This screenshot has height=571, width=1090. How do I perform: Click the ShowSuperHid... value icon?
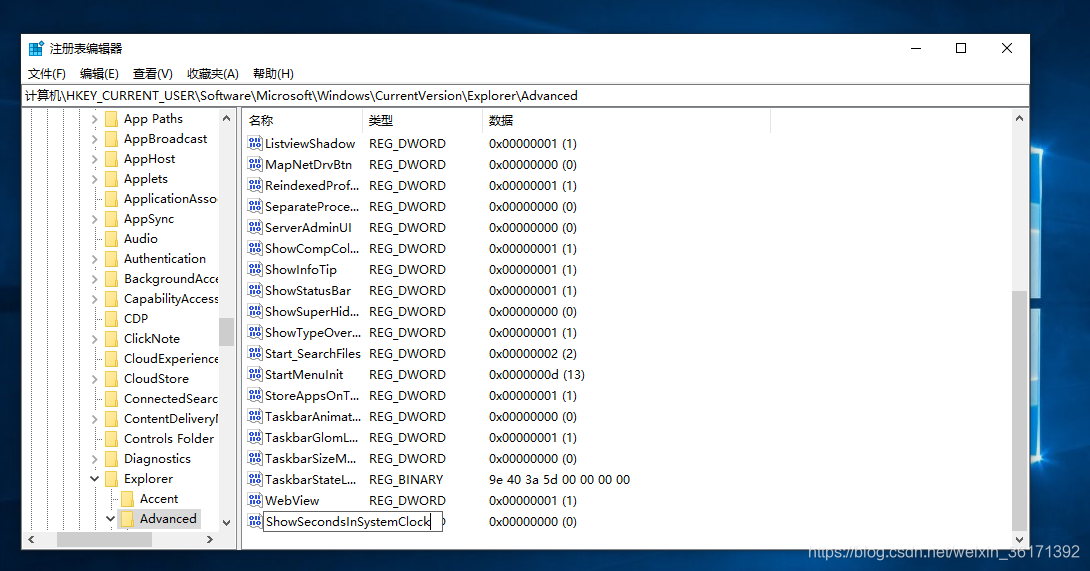coord(254,311)
